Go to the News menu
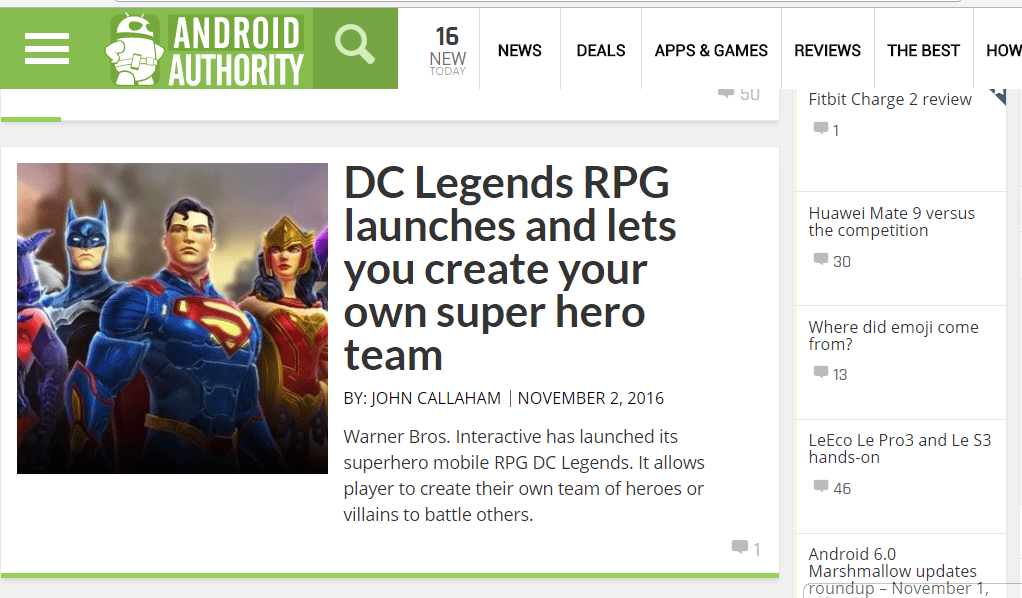 coord(519,50)
